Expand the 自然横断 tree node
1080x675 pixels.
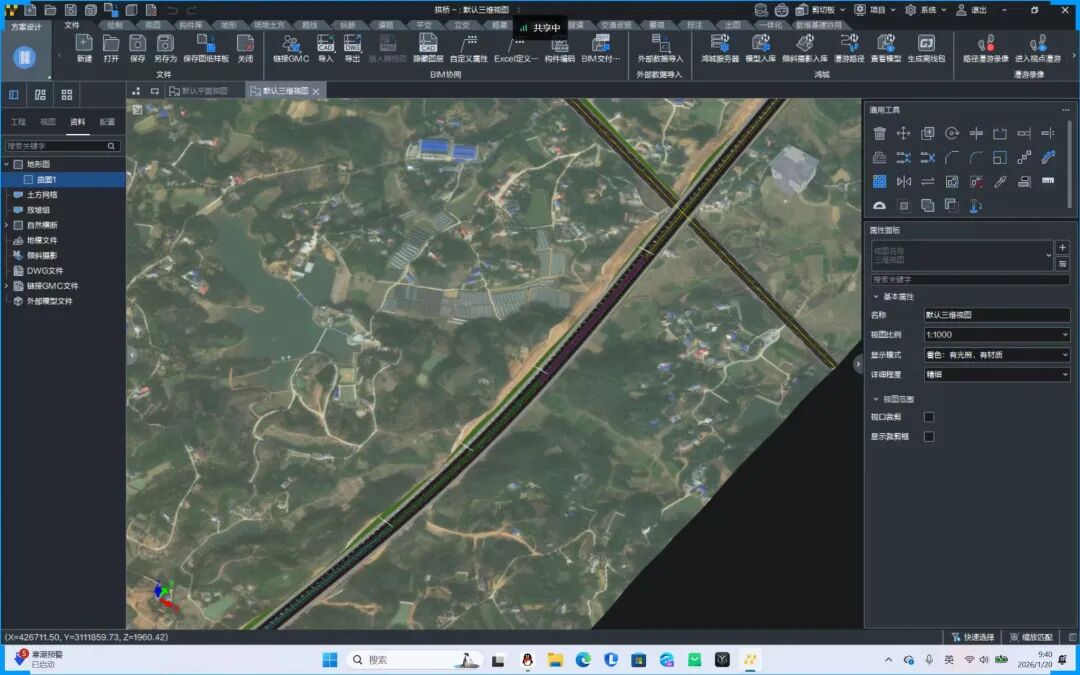(7, 225)
